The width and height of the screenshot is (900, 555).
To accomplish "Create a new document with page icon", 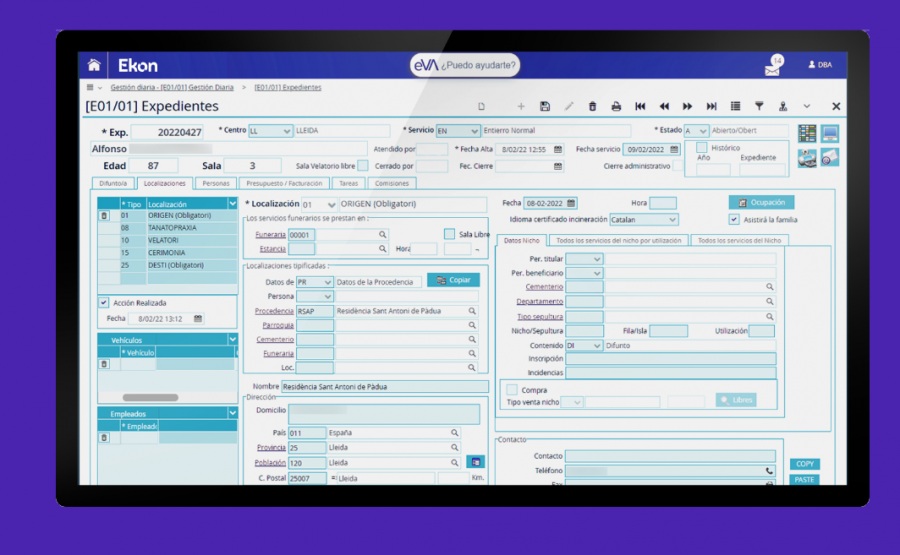I will 482,106.
